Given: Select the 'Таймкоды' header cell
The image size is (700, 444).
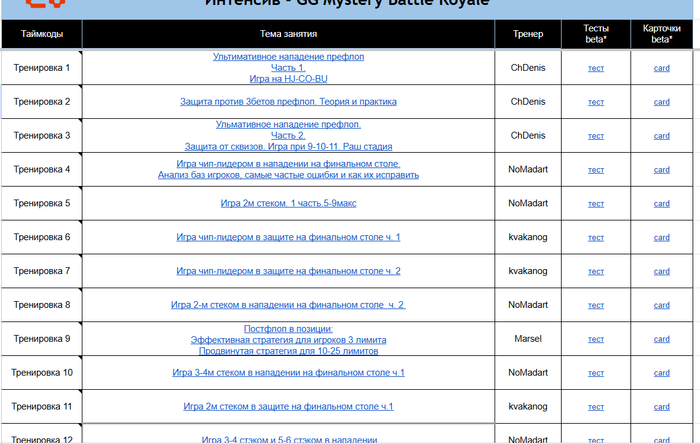Looking at the screenshot, I should 42,34.
